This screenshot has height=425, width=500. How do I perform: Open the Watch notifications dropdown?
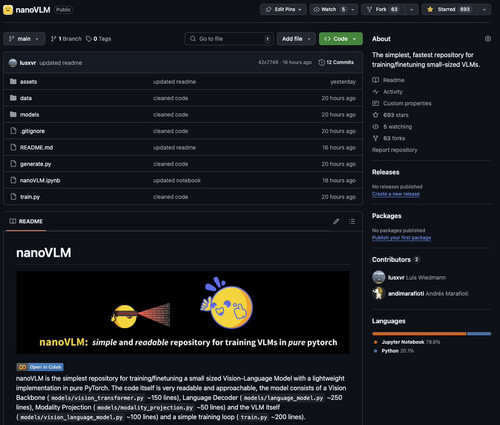352,9
